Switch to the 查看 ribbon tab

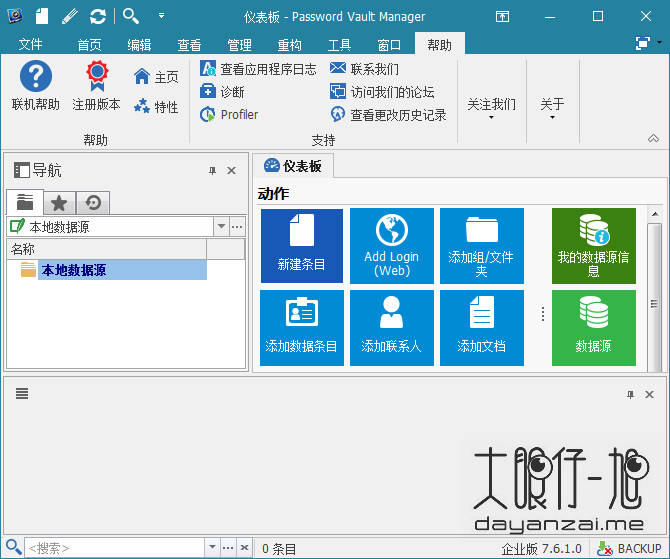(189, 44)
